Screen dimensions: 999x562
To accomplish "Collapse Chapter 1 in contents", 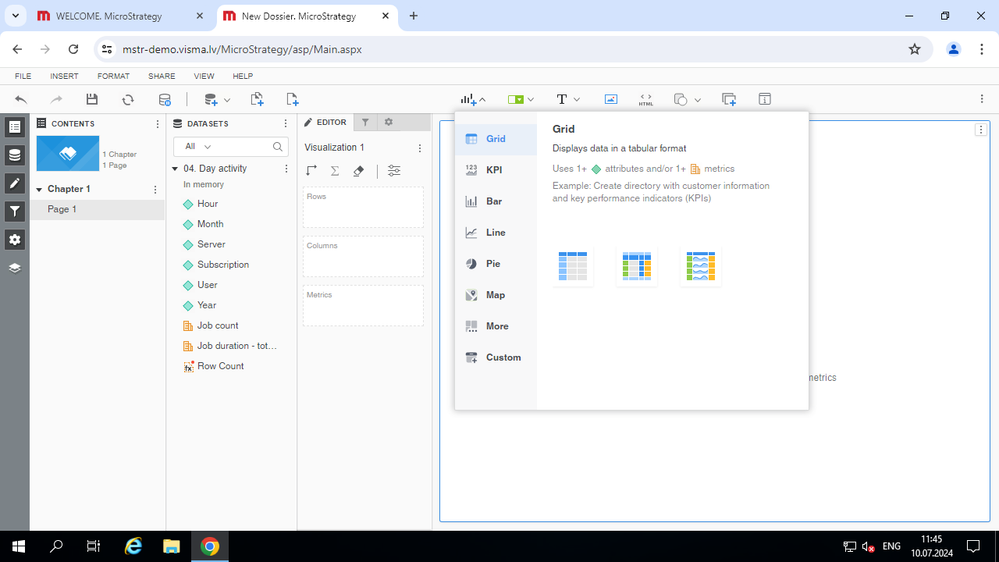I will pyautogui.click(x=39, y=189).
